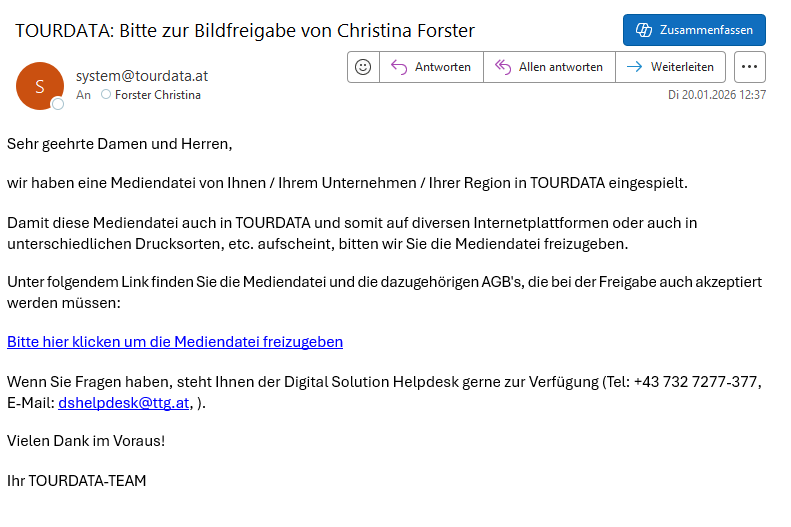Select sender address system@tourdata.at
The height and width of the screenshot is (527, 791).
pyautogui.click(x=142, y=76)
